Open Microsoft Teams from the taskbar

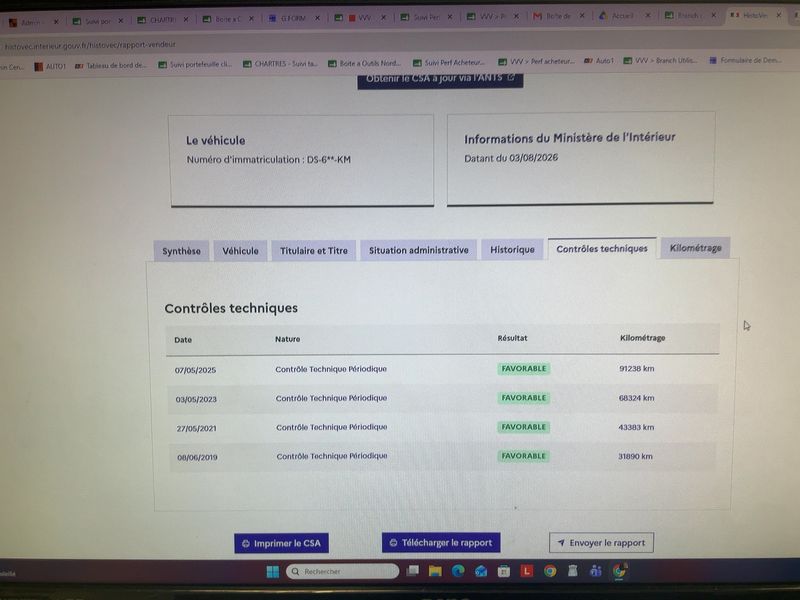(595, 571)
